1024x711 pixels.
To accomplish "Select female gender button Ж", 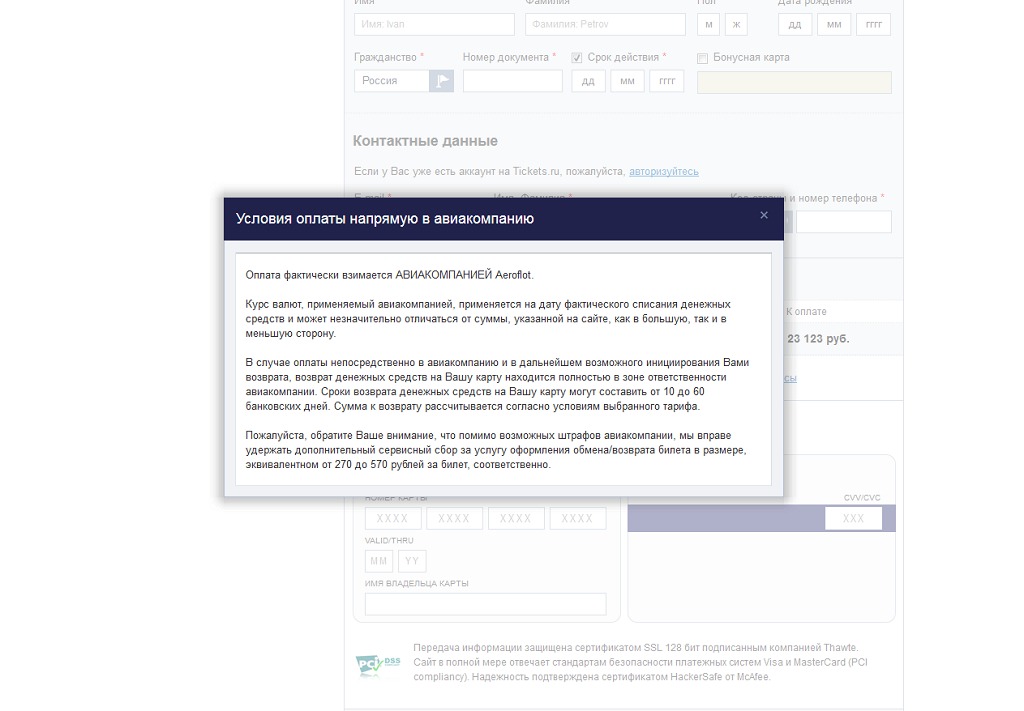I will tap(737, 24).
